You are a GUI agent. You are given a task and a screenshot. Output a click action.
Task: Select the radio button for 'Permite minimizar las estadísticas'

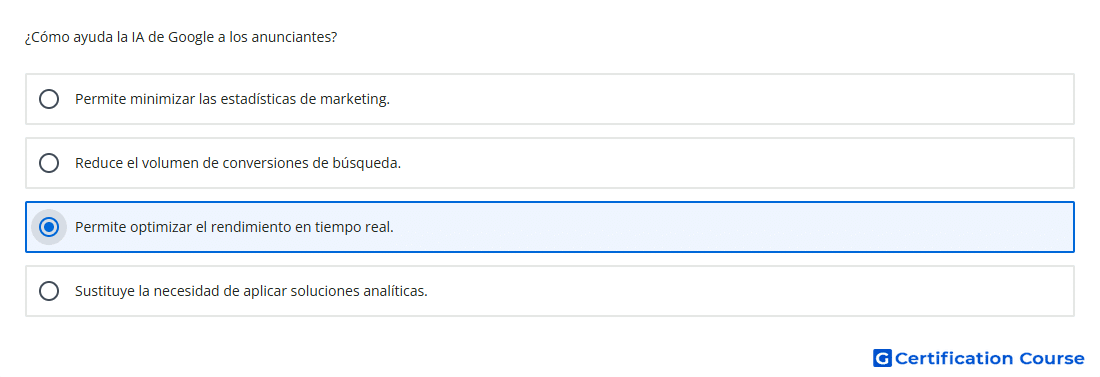(x=49, y=99)
